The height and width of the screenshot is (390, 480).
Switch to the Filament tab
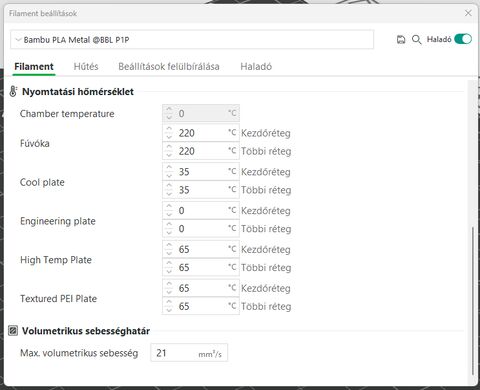(x=34, y=66)
